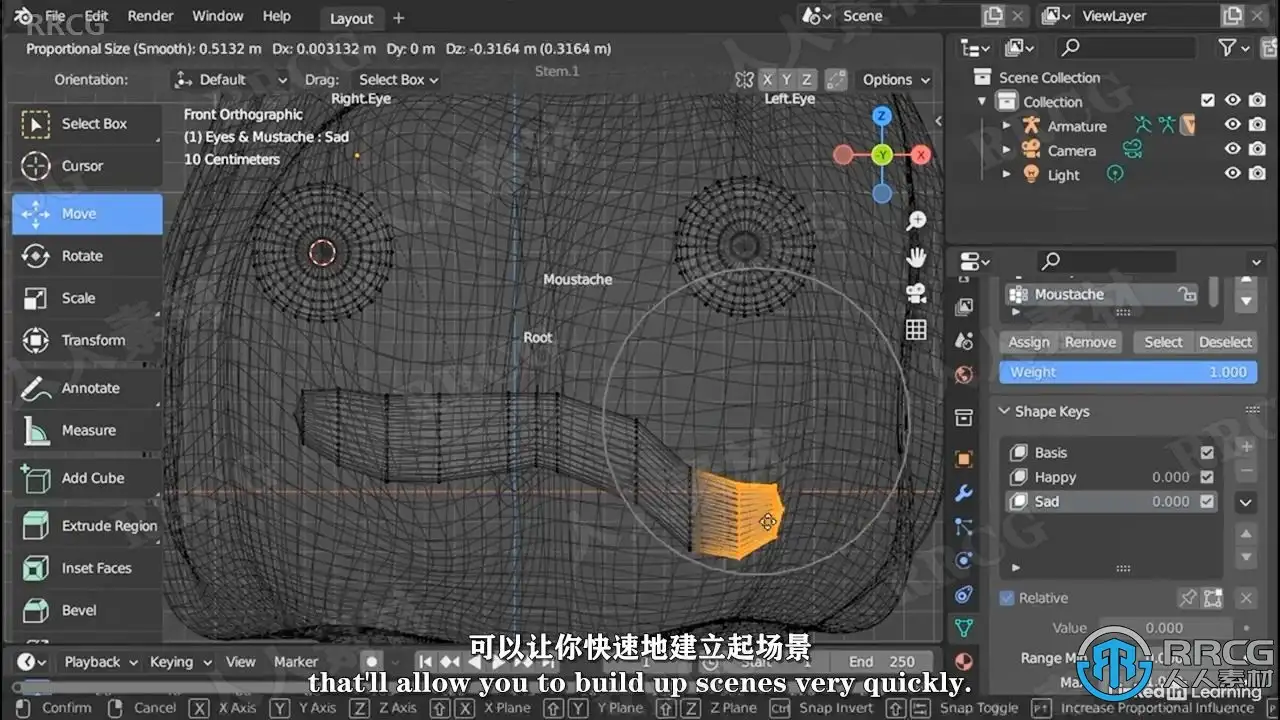The width and height of the screenshot is (1280, 720).
Task: Open the Orientation Default dropdown
Action: tap(231, 80)
